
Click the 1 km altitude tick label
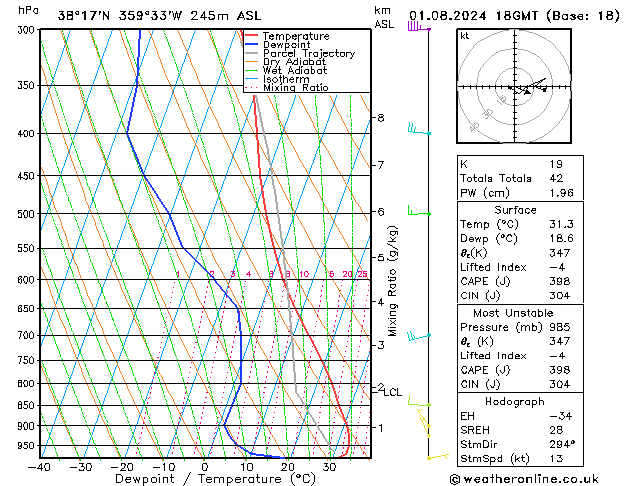point(381,427)
